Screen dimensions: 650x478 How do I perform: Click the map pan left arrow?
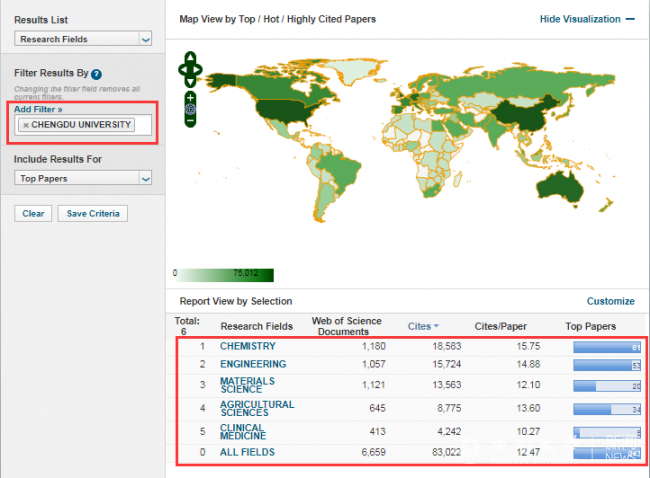182,70
